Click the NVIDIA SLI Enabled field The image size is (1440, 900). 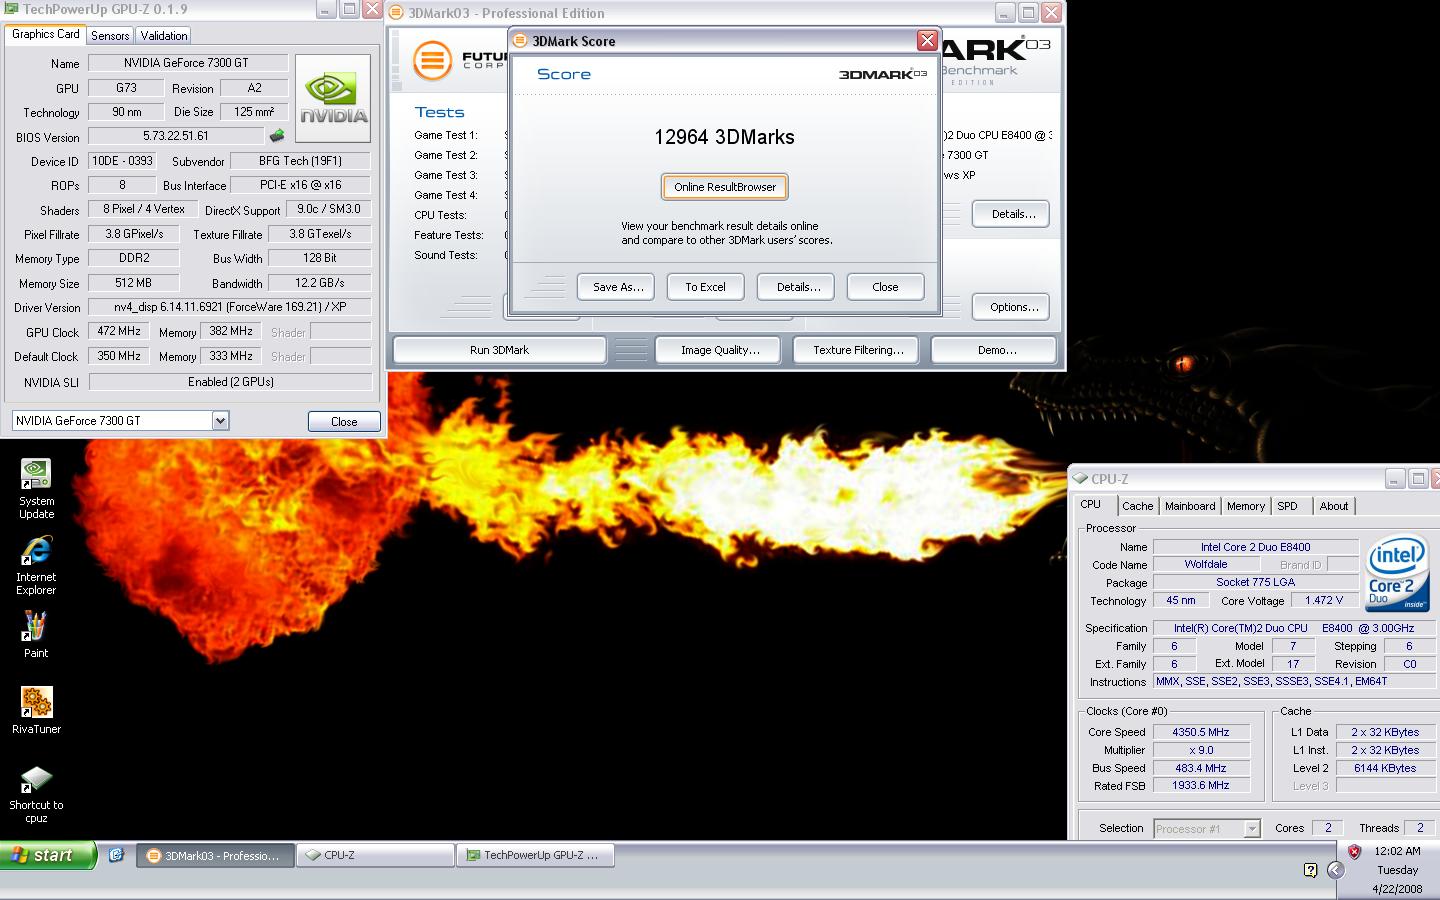tap(230, 382)
